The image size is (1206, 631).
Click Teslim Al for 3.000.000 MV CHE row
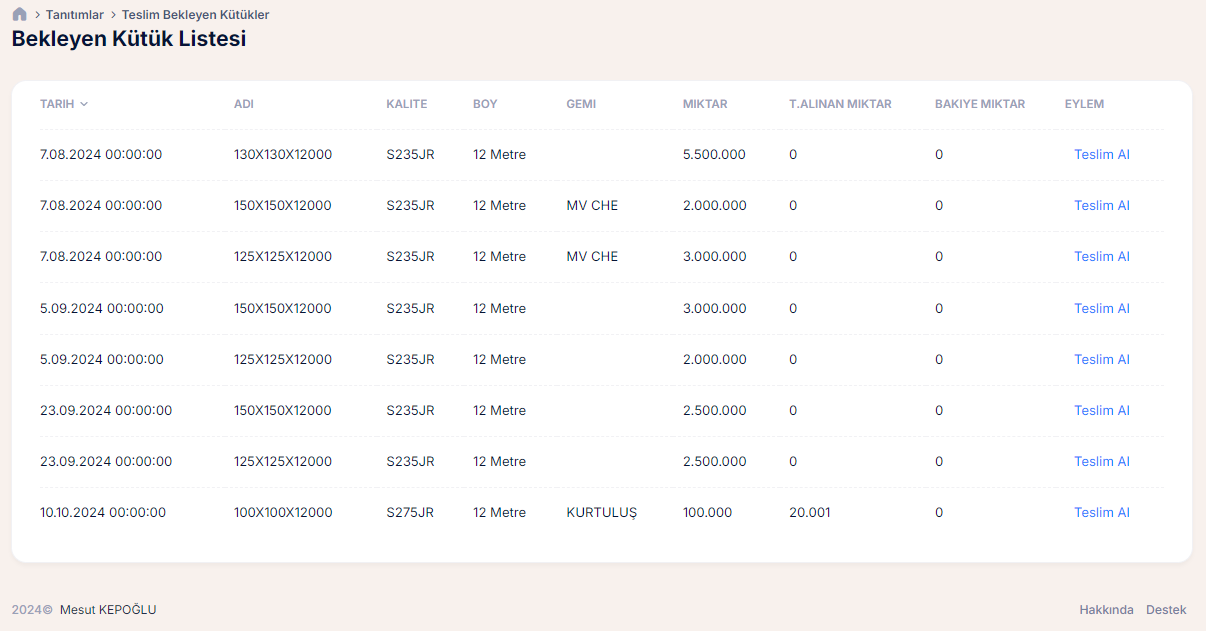tap(1101, 256)
